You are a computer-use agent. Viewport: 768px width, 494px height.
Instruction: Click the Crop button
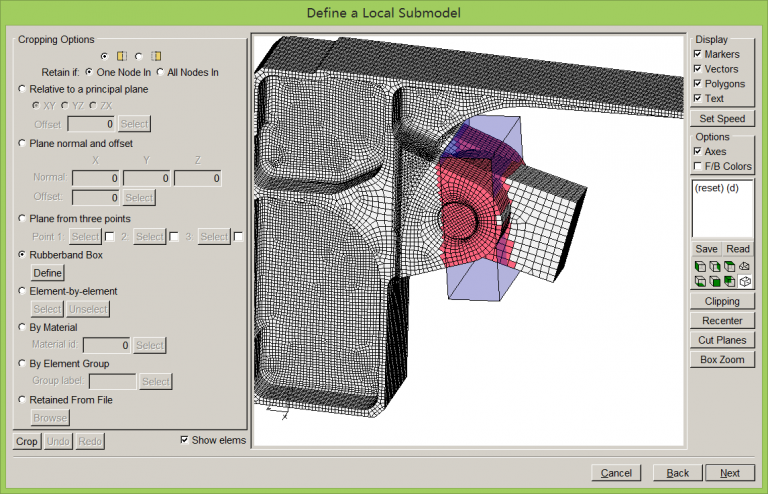[27, 441]
